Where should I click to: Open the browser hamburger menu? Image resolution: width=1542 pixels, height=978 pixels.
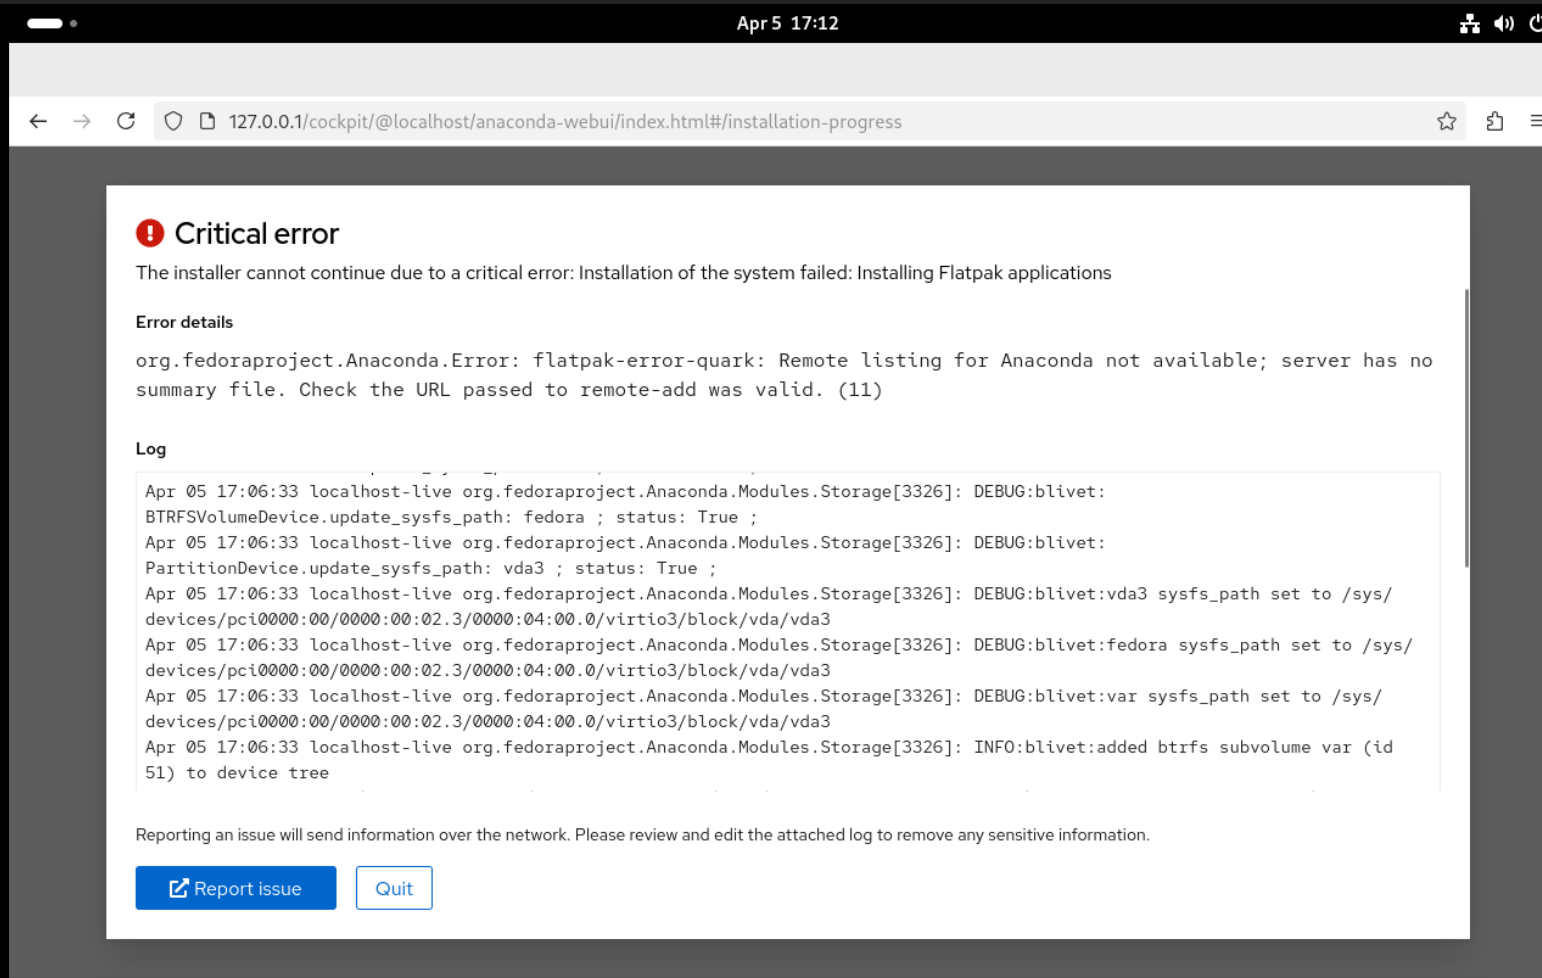pos(1535,121)
